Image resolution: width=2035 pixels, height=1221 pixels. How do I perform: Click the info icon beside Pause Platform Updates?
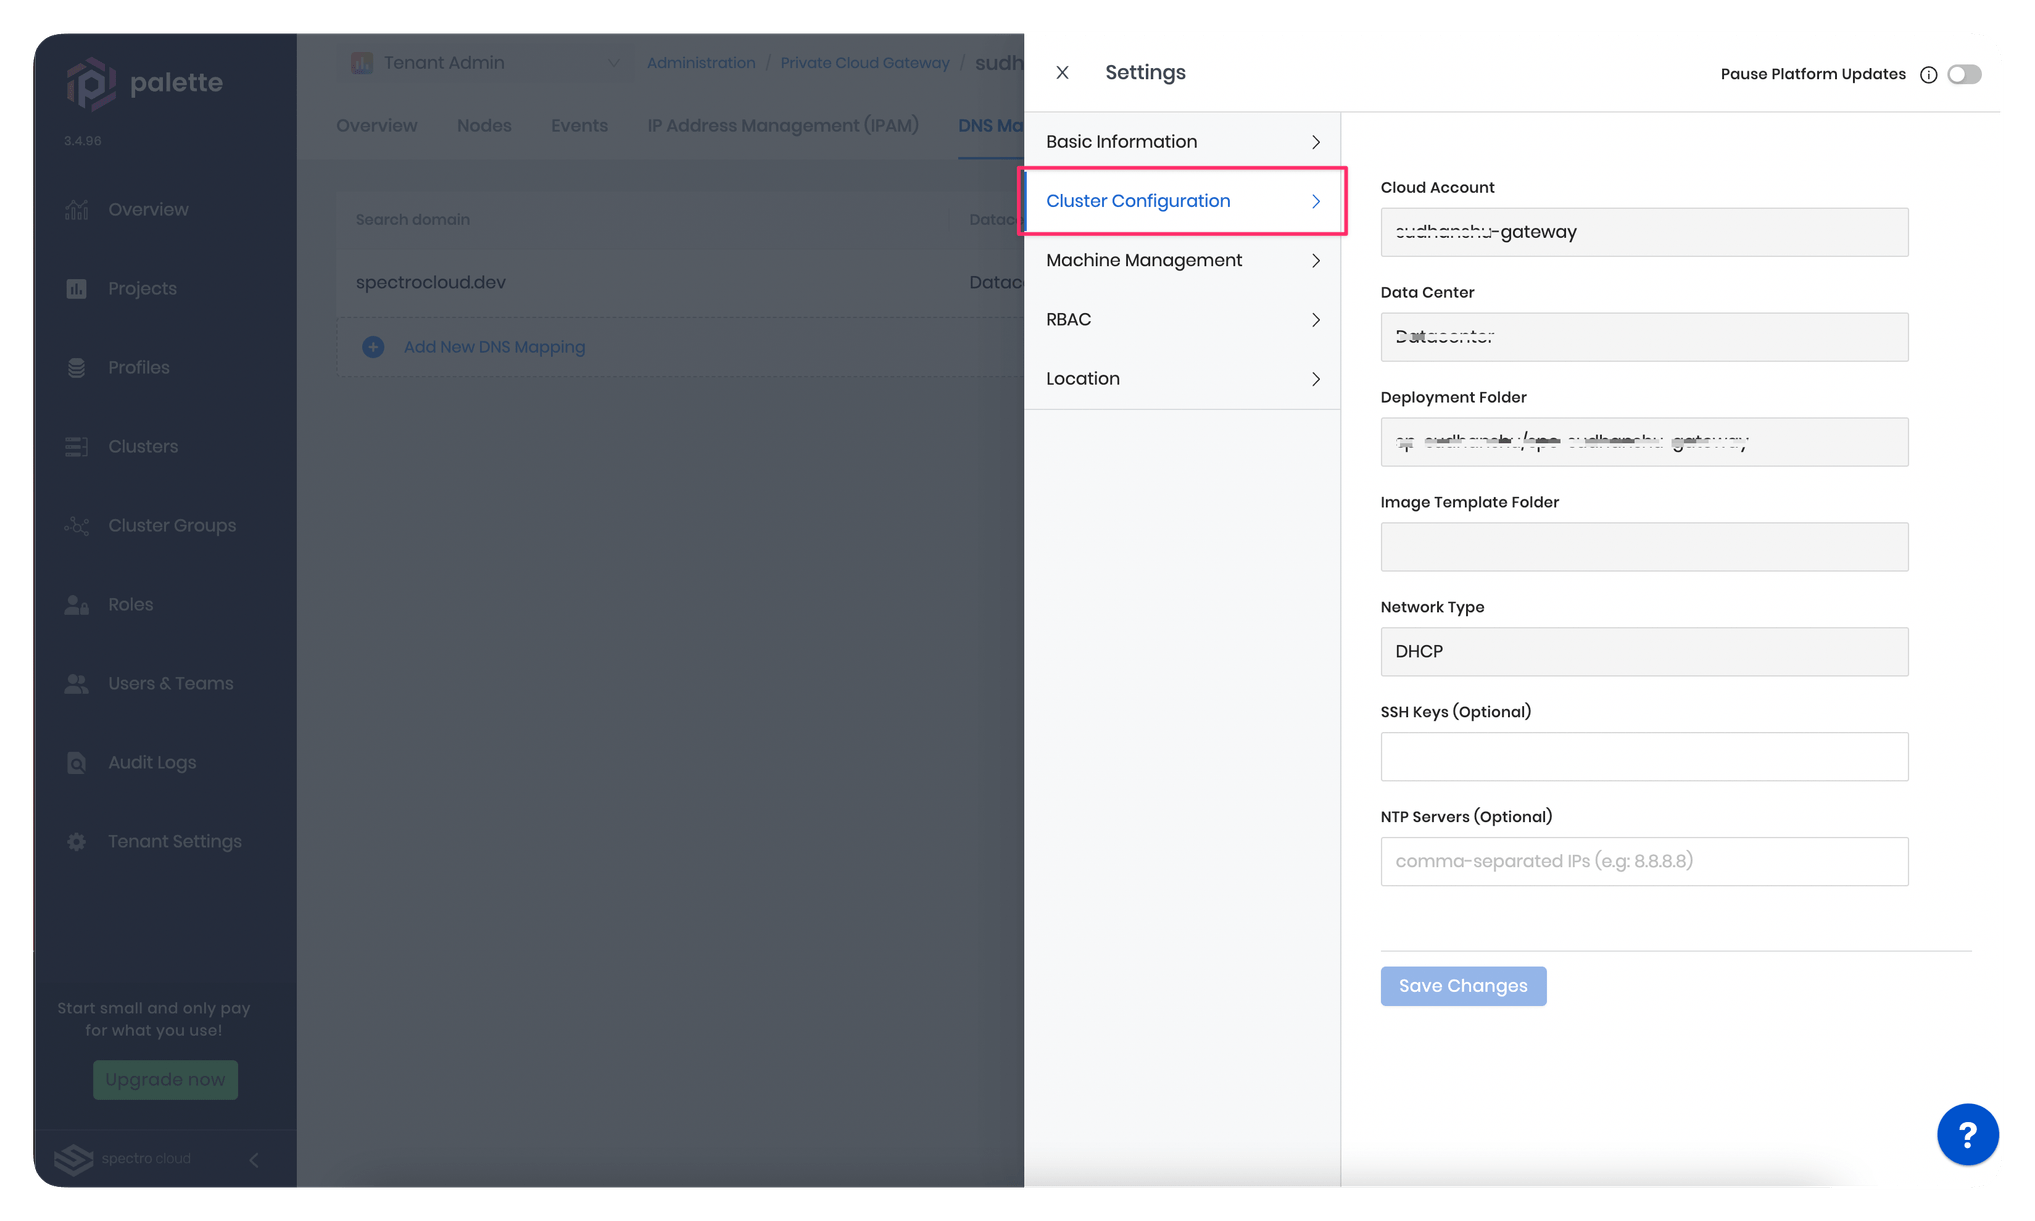click(x=1928, y=75)
